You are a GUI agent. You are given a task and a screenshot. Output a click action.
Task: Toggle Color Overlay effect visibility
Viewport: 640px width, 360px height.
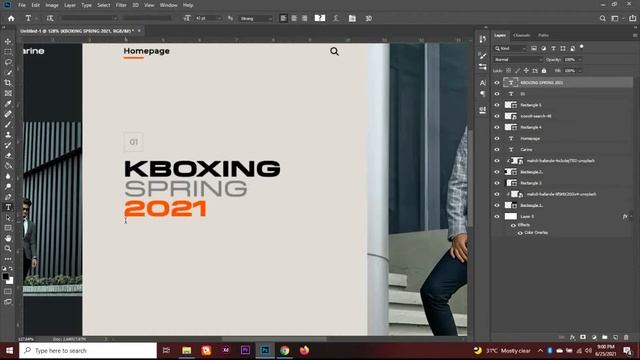pos(520,233)
